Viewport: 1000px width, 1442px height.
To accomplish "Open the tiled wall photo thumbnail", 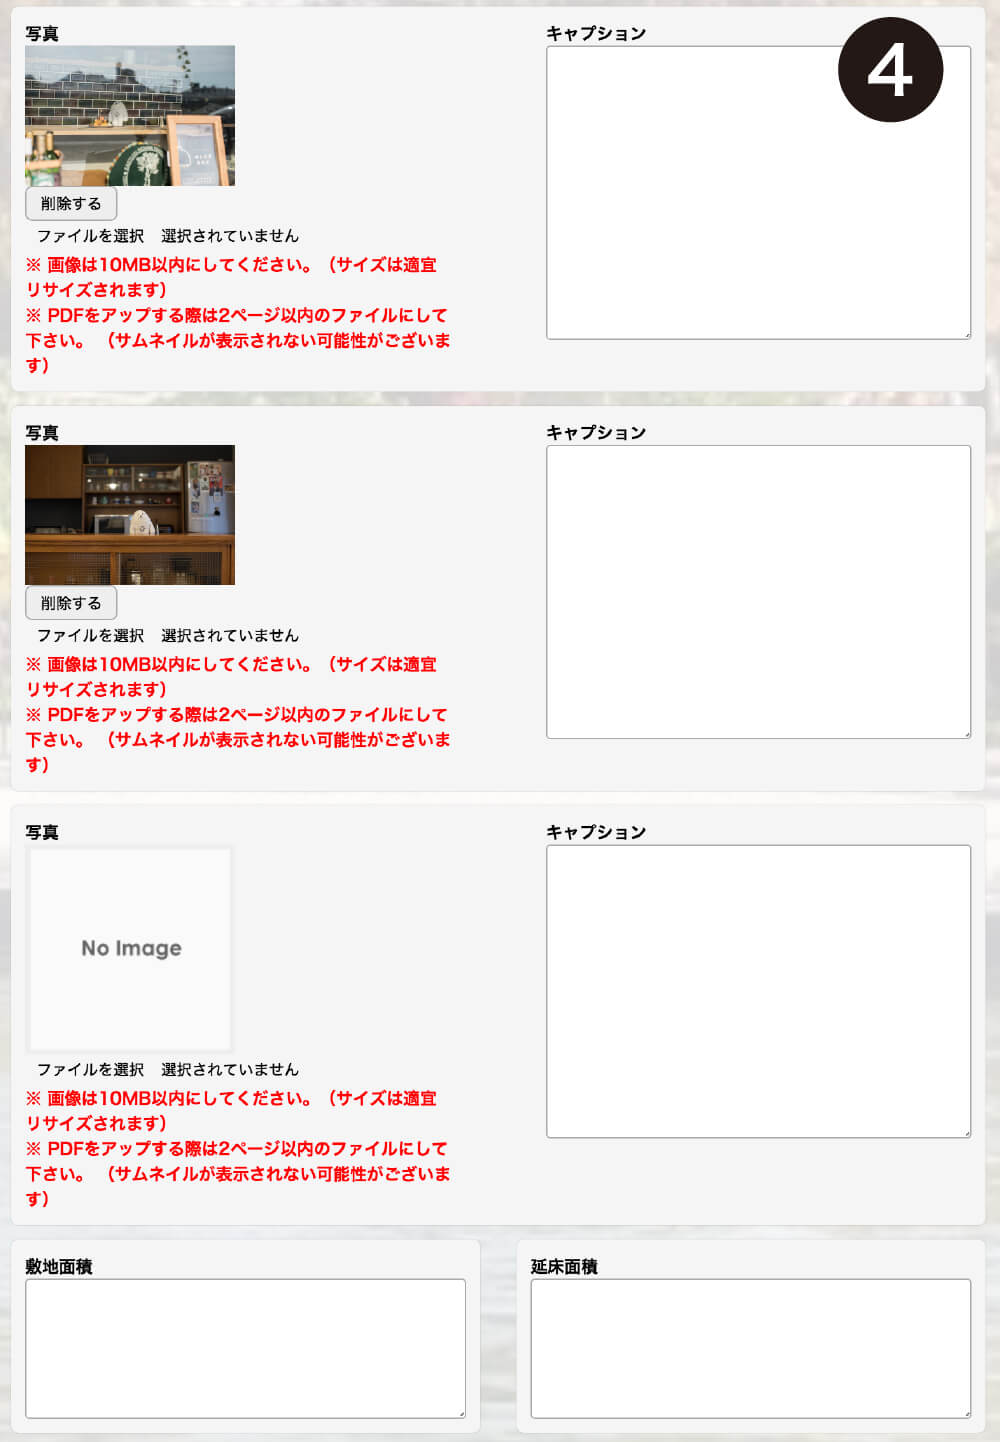I will (x=130, y=115).
